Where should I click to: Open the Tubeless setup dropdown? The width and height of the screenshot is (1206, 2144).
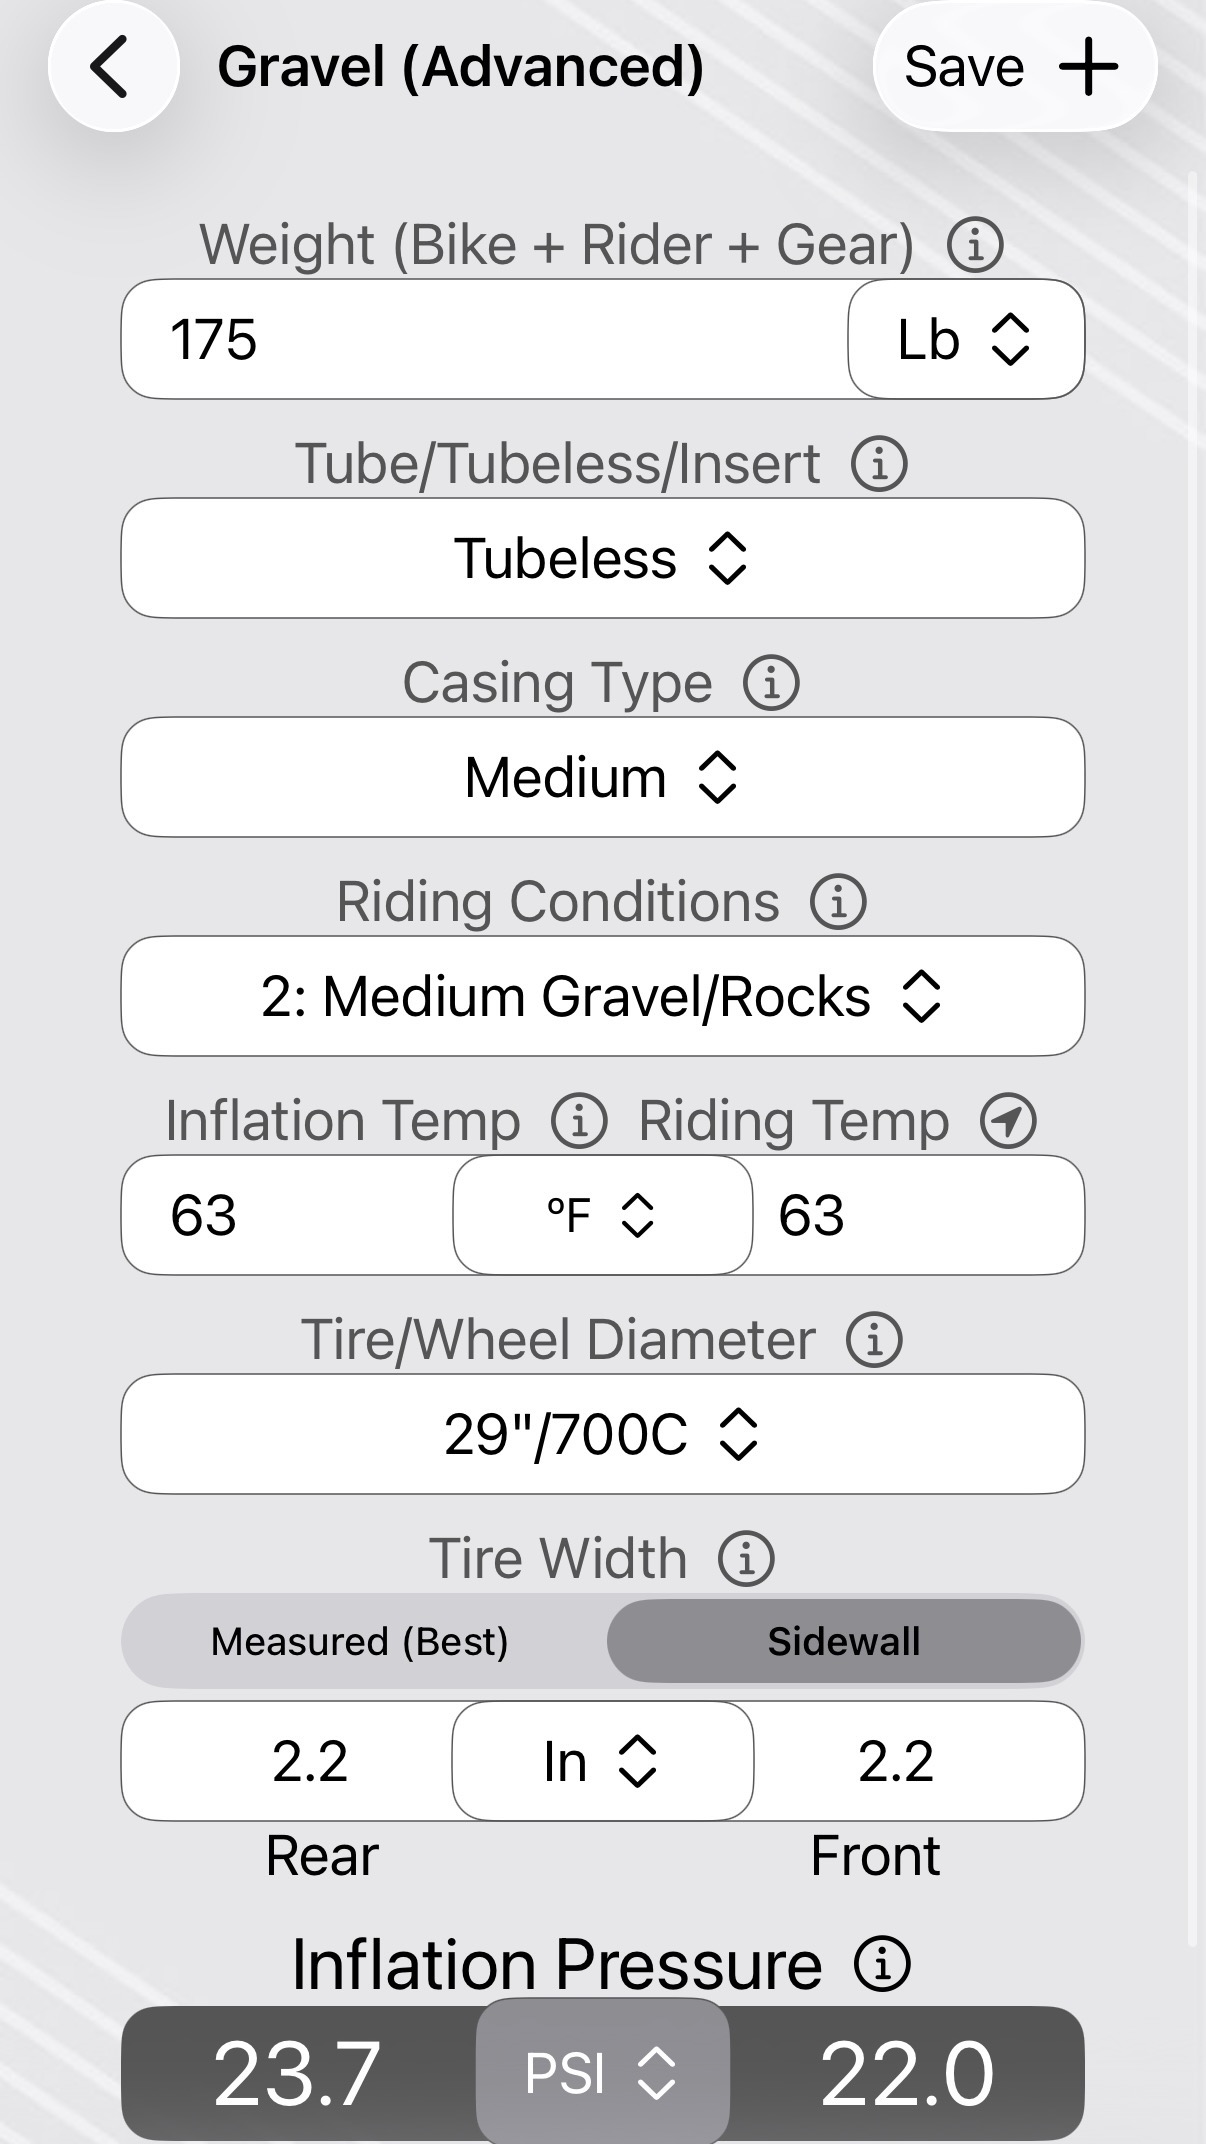point(602,558)
